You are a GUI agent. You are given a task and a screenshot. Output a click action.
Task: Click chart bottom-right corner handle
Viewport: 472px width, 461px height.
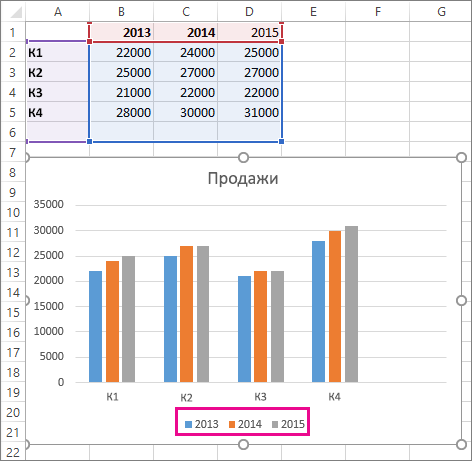[x=461, y=444]
